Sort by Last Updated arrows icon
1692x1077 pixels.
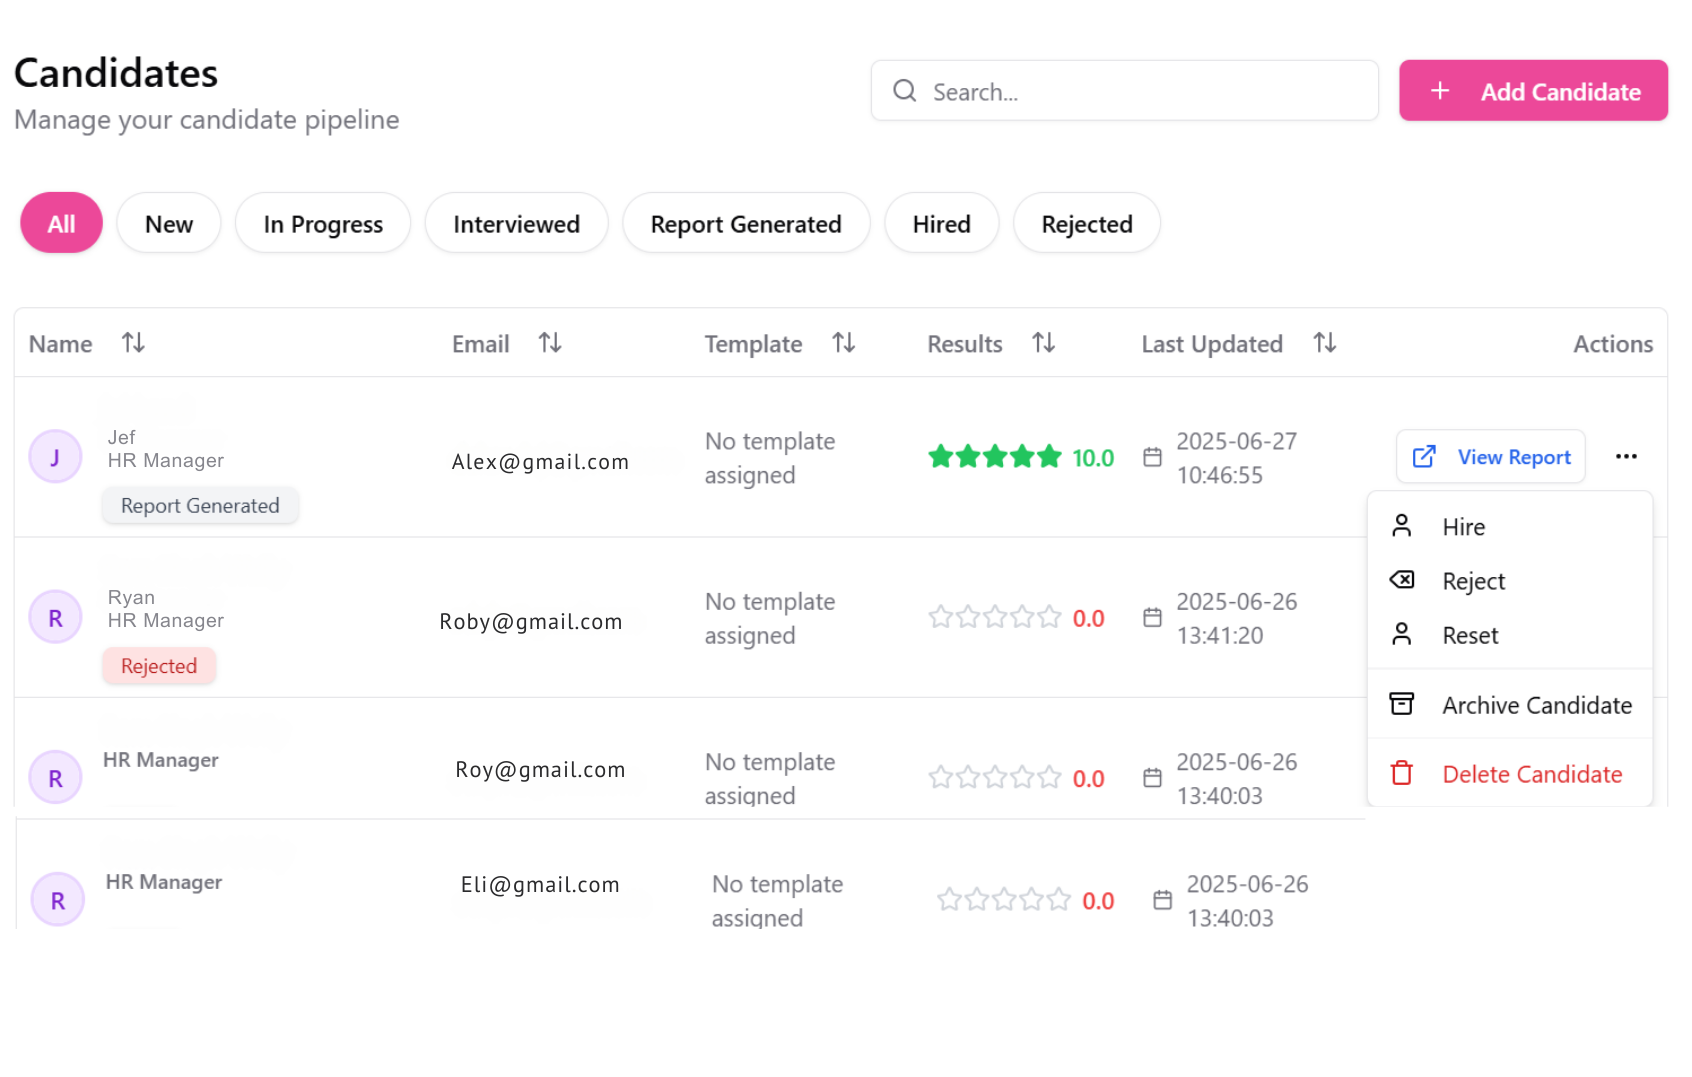(1324, 343)
